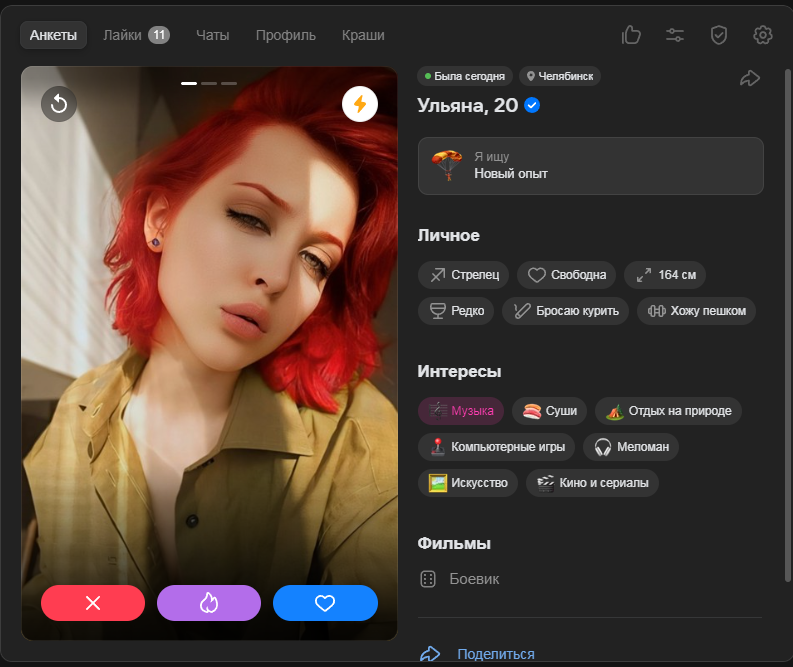The height and width of the screenshot is (667, 793).
Task: Select the Стрелец zodiac tag
Action: click(x=463, y=275)
